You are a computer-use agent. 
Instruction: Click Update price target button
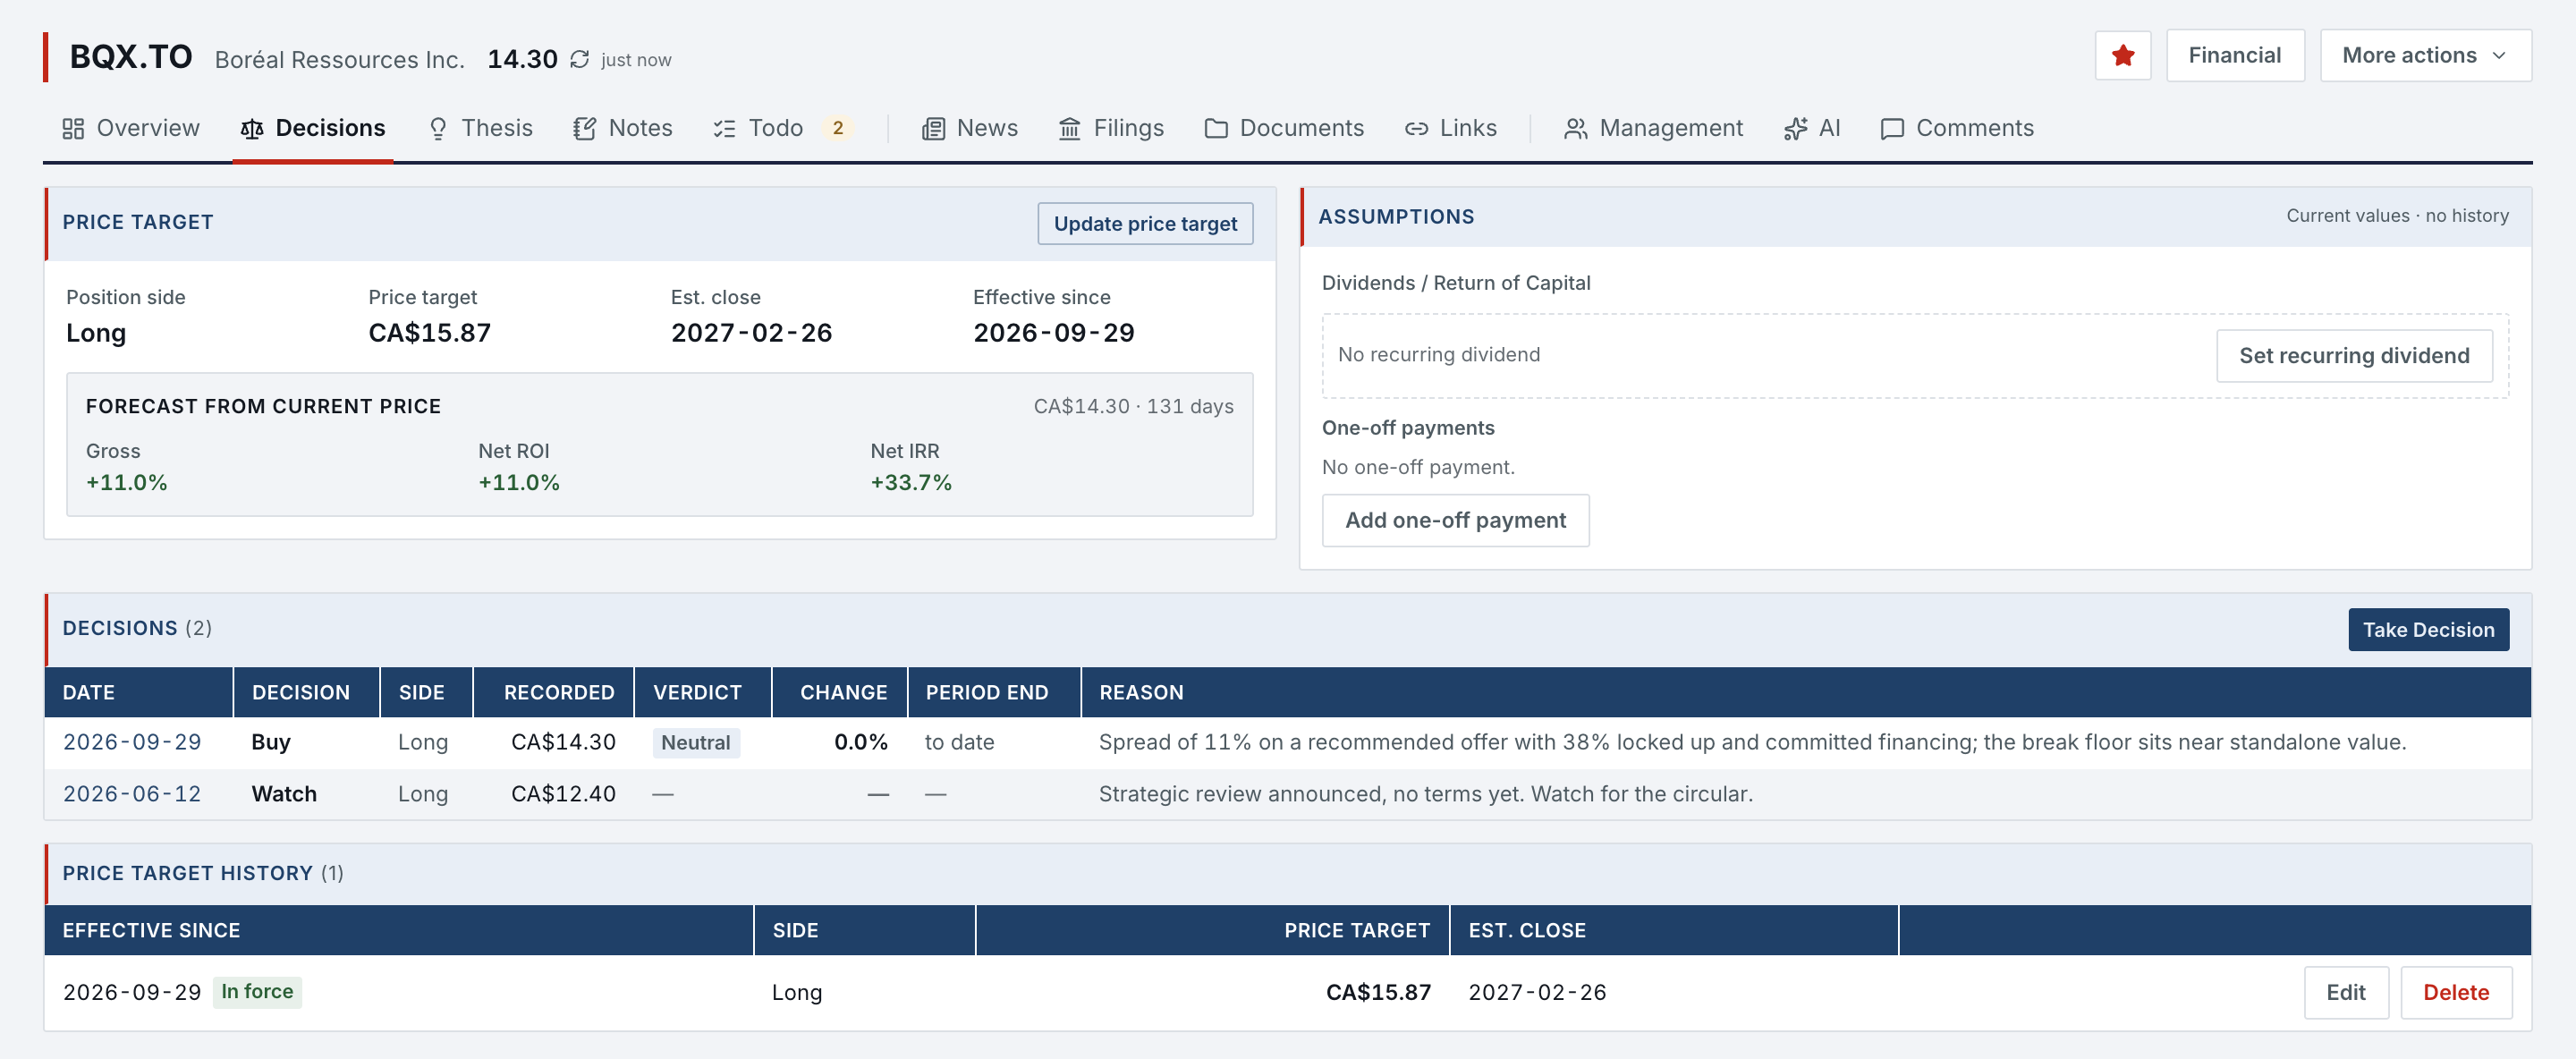coord(1145,224)
